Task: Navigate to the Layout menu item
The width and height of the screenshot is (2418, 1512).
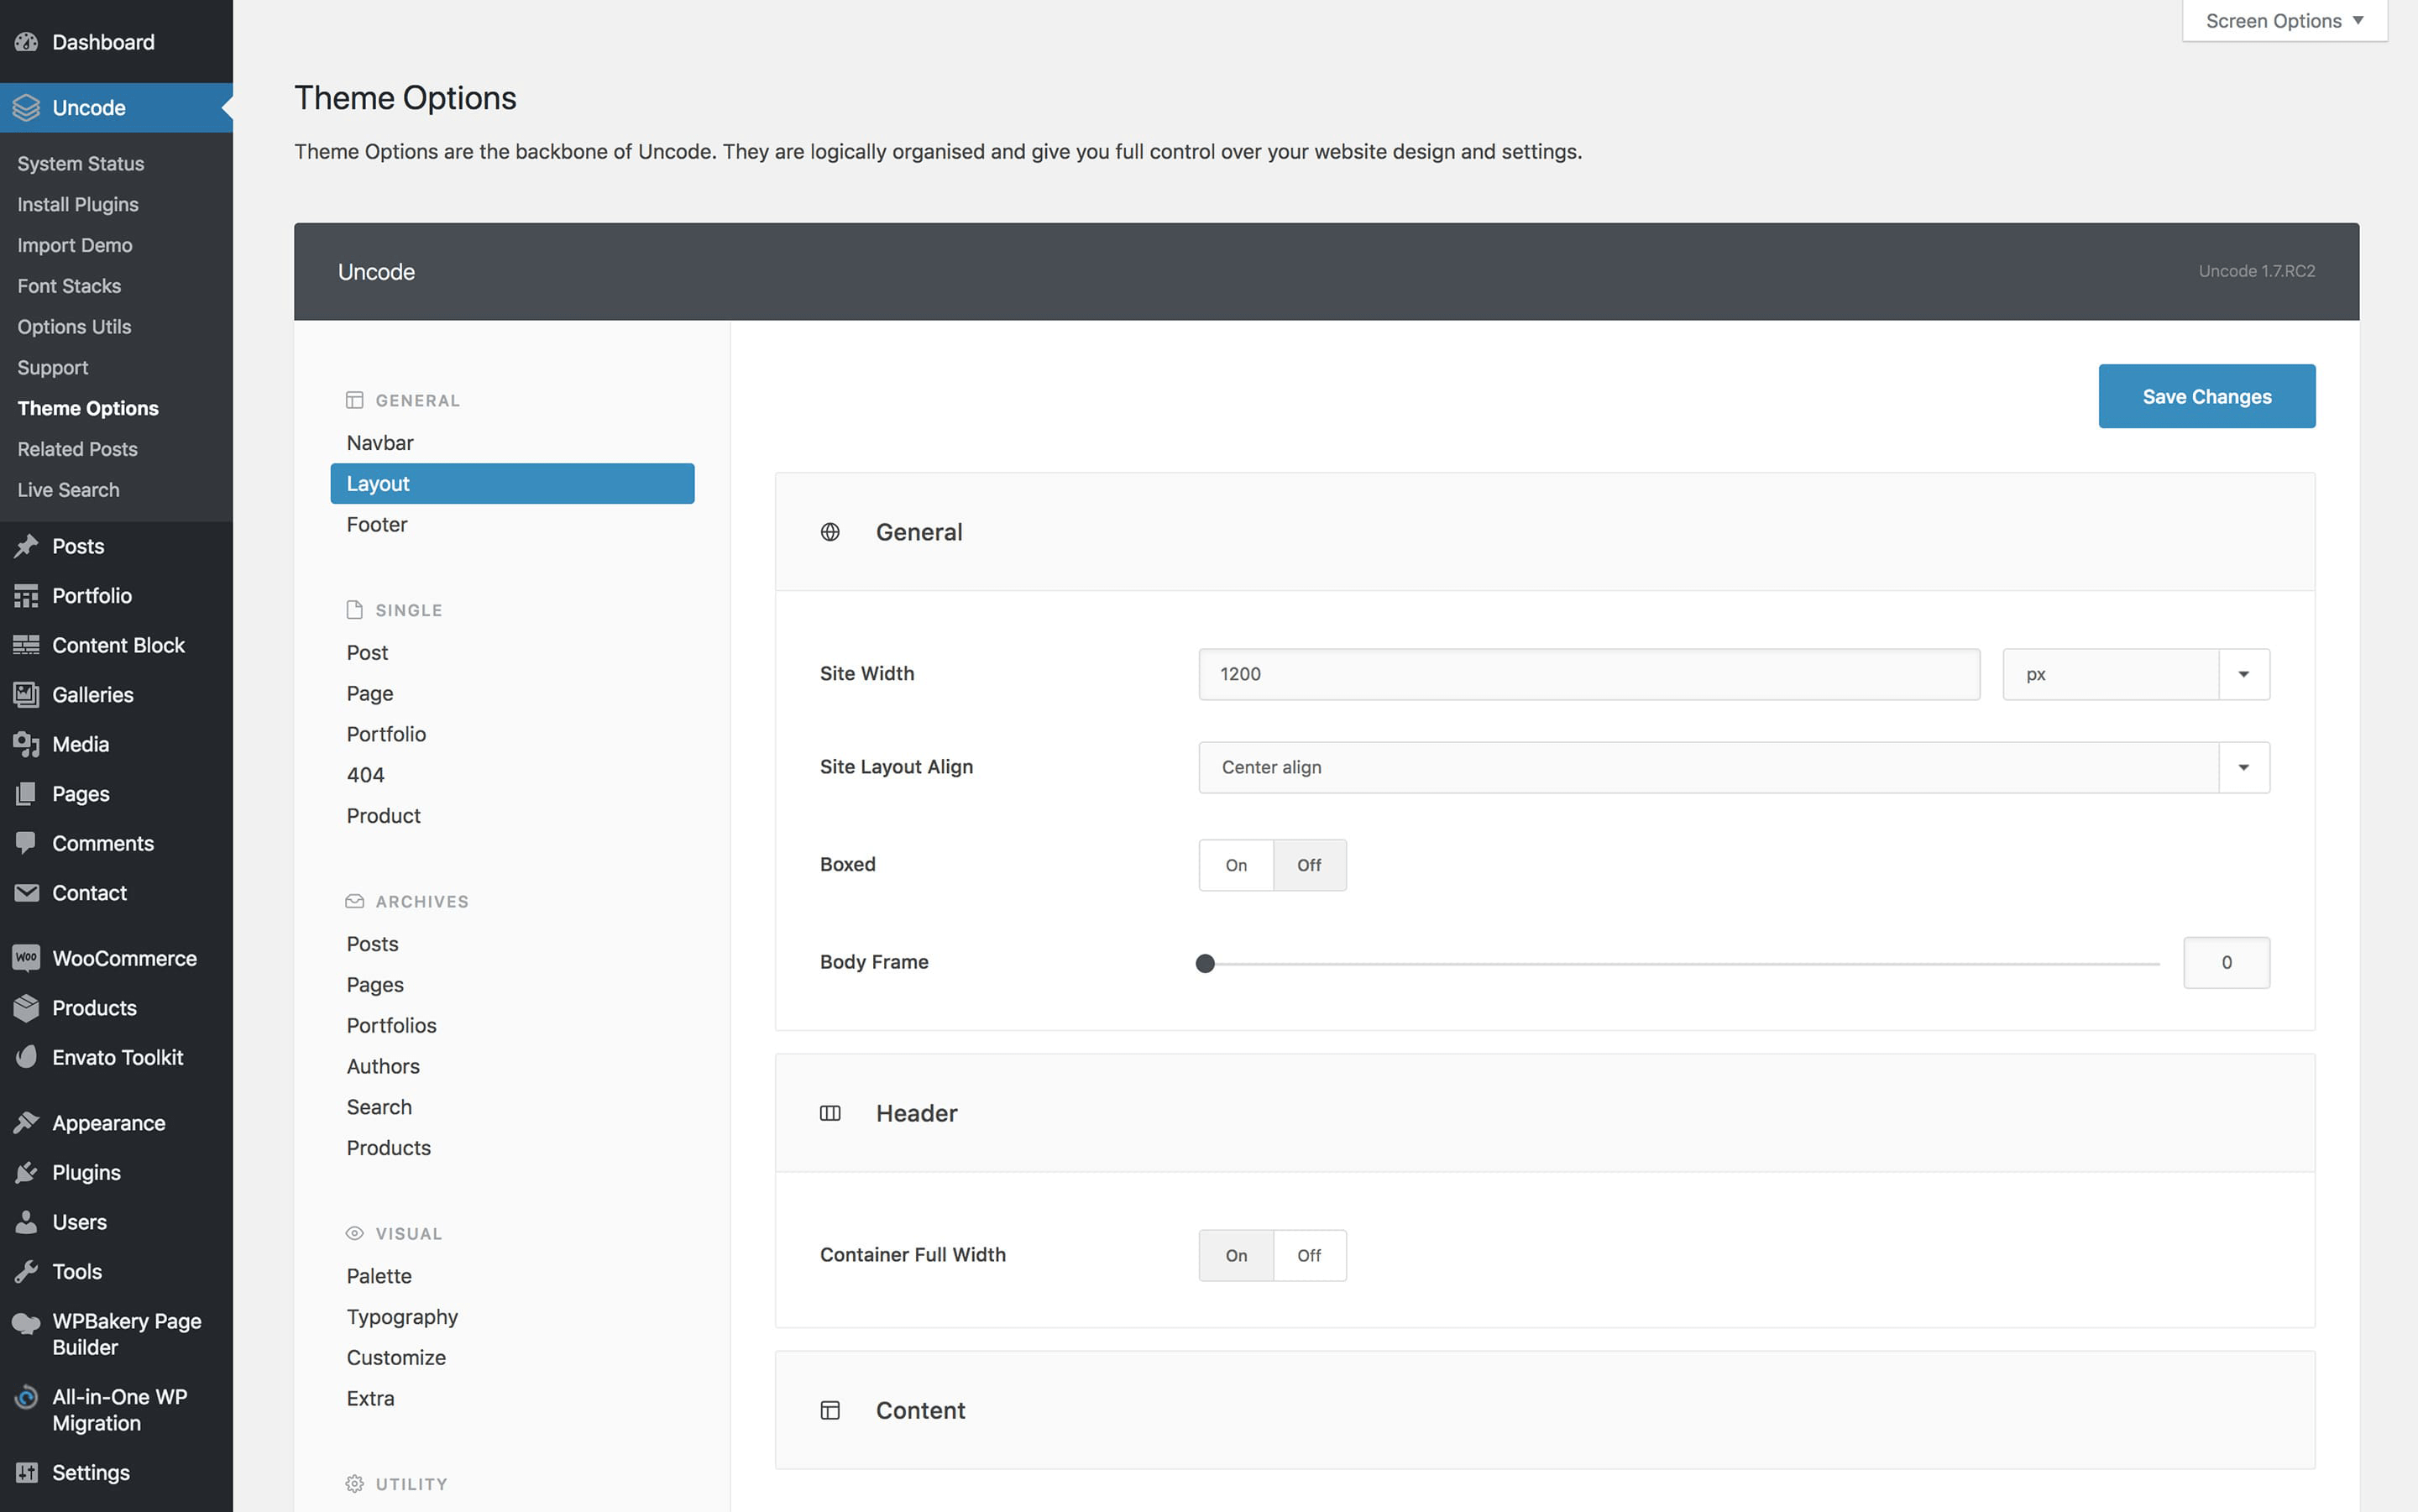Action: [x=512, y=484]
